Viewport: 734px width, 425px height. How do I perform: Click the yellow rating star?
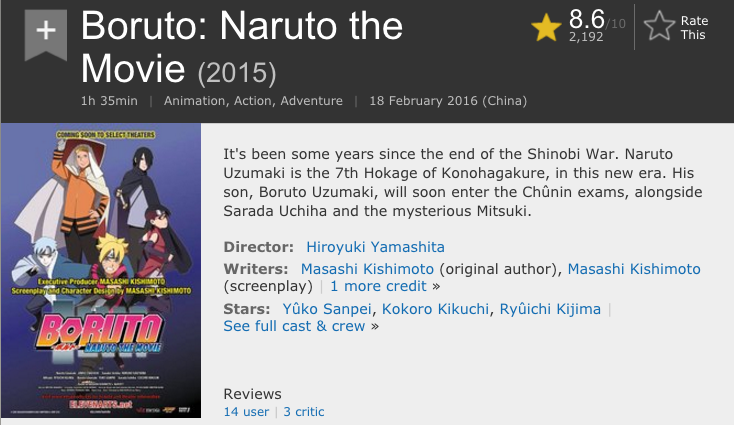point(546,28)
